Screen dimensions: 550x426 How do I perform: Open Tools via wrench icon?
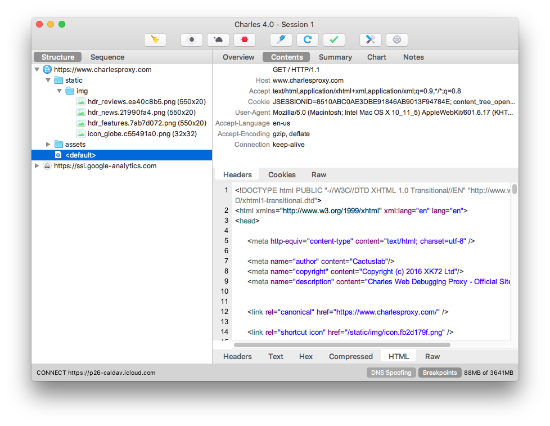click(370, 40)
